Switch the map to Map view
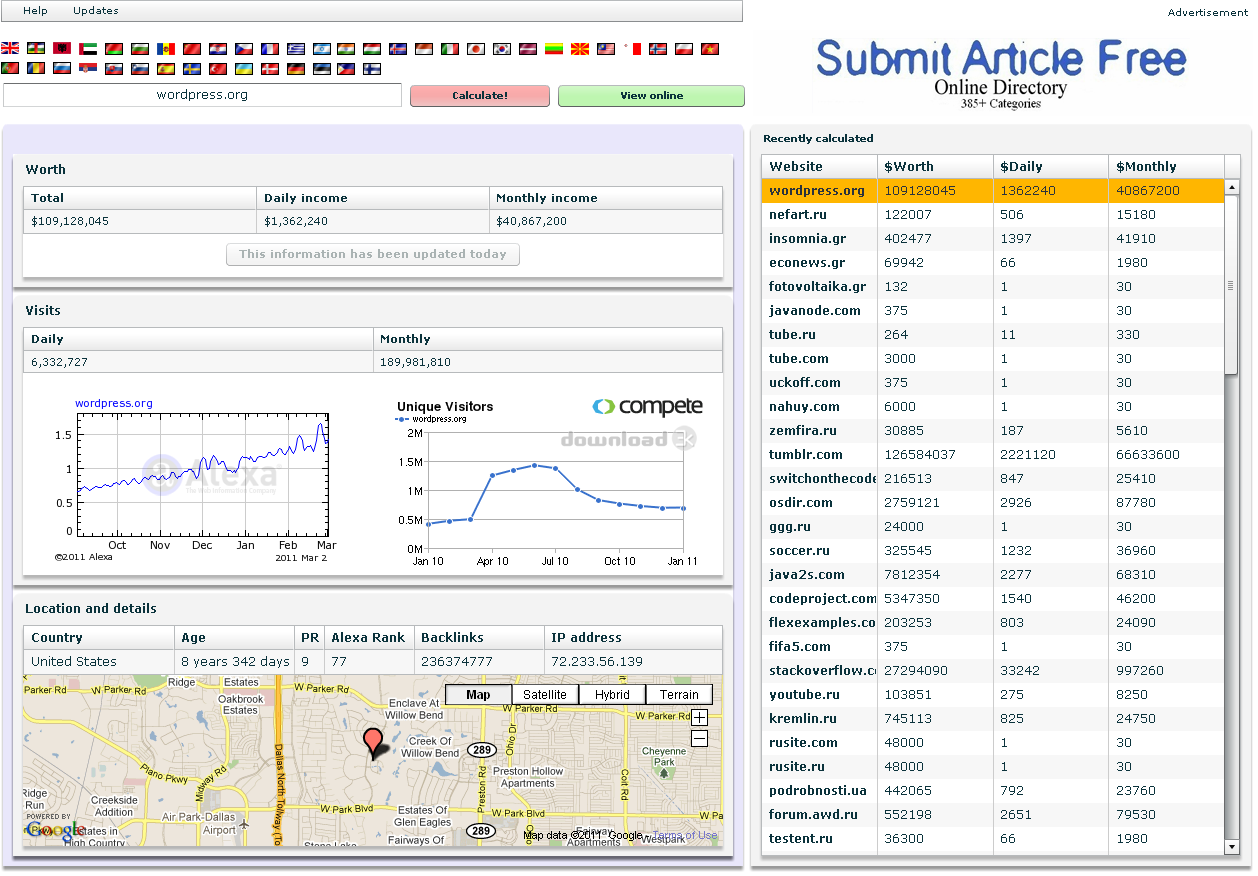Viewport: 1258px width, 876px height. pyautogui.click(x=478, y=695)
